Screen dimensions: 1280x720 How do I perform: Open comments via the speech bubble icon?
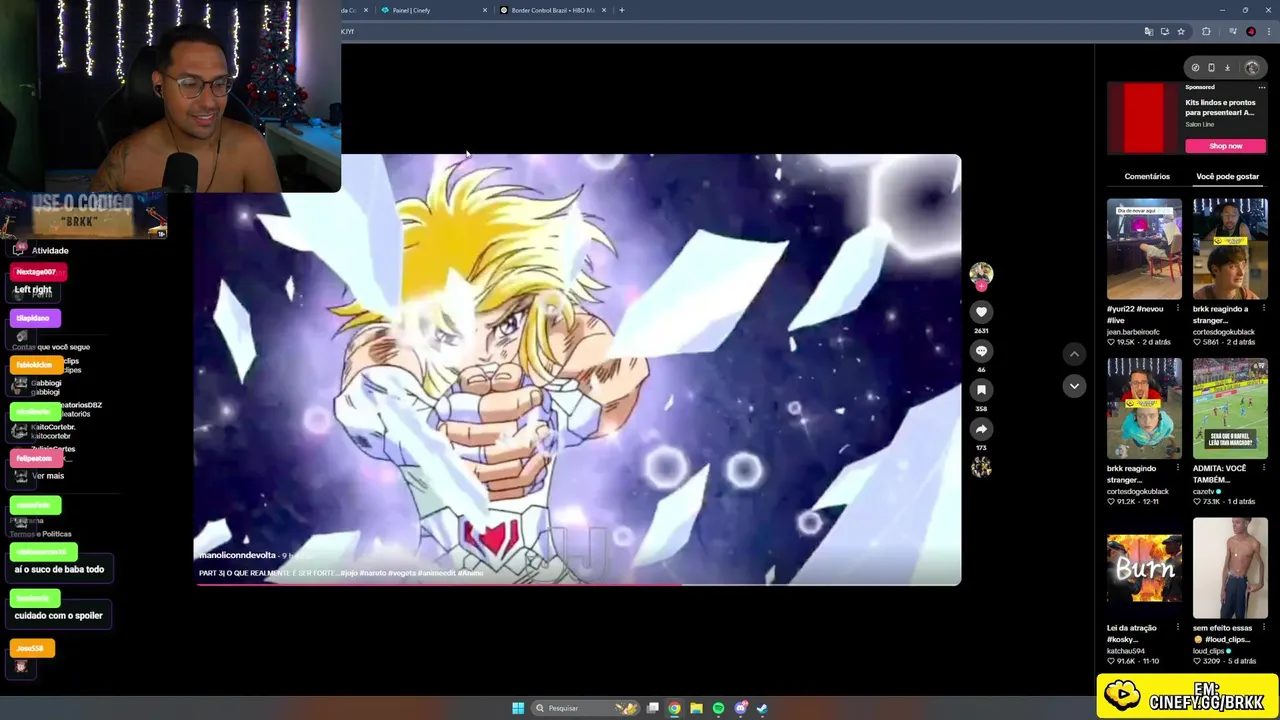click(981, 351)
